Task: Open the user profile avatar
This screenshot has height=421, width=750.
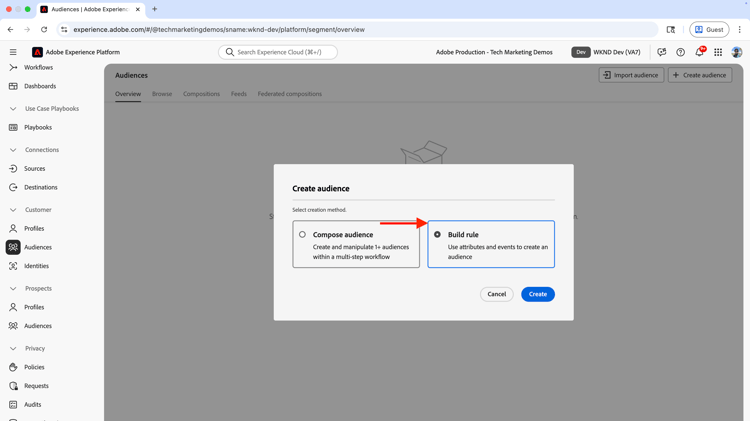Action: click(737, 52)
